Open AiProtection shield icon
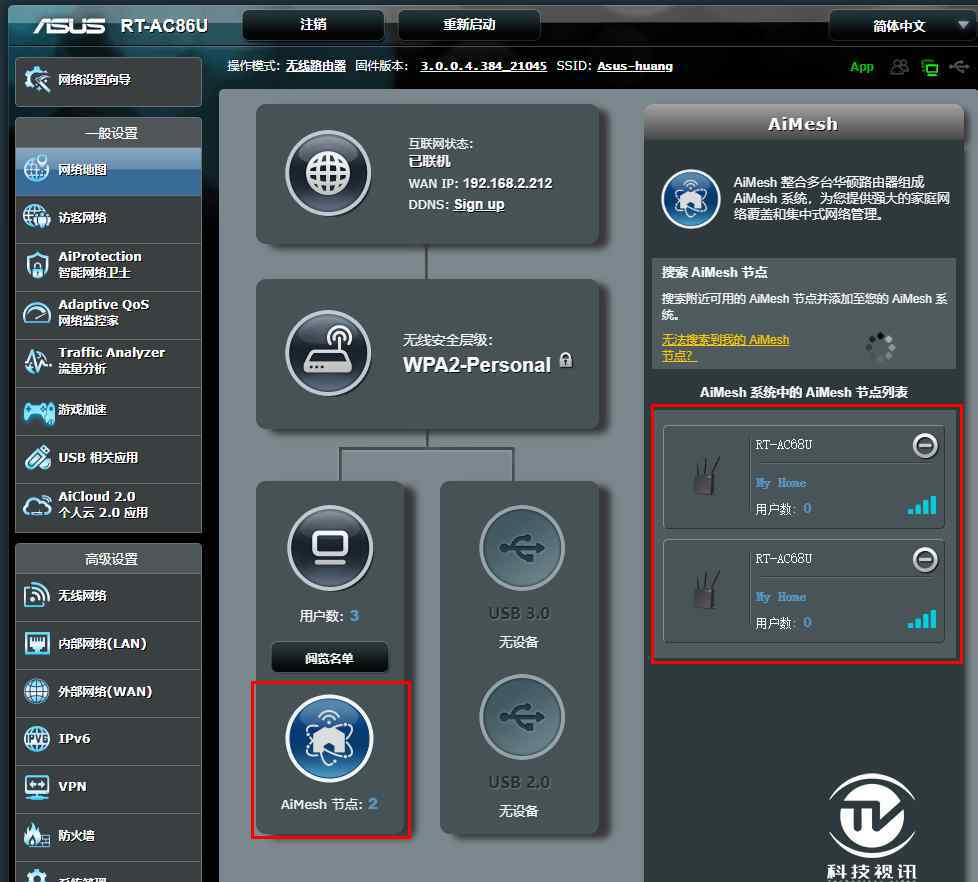This screenshot has height=882, width=978. point(37,264)
